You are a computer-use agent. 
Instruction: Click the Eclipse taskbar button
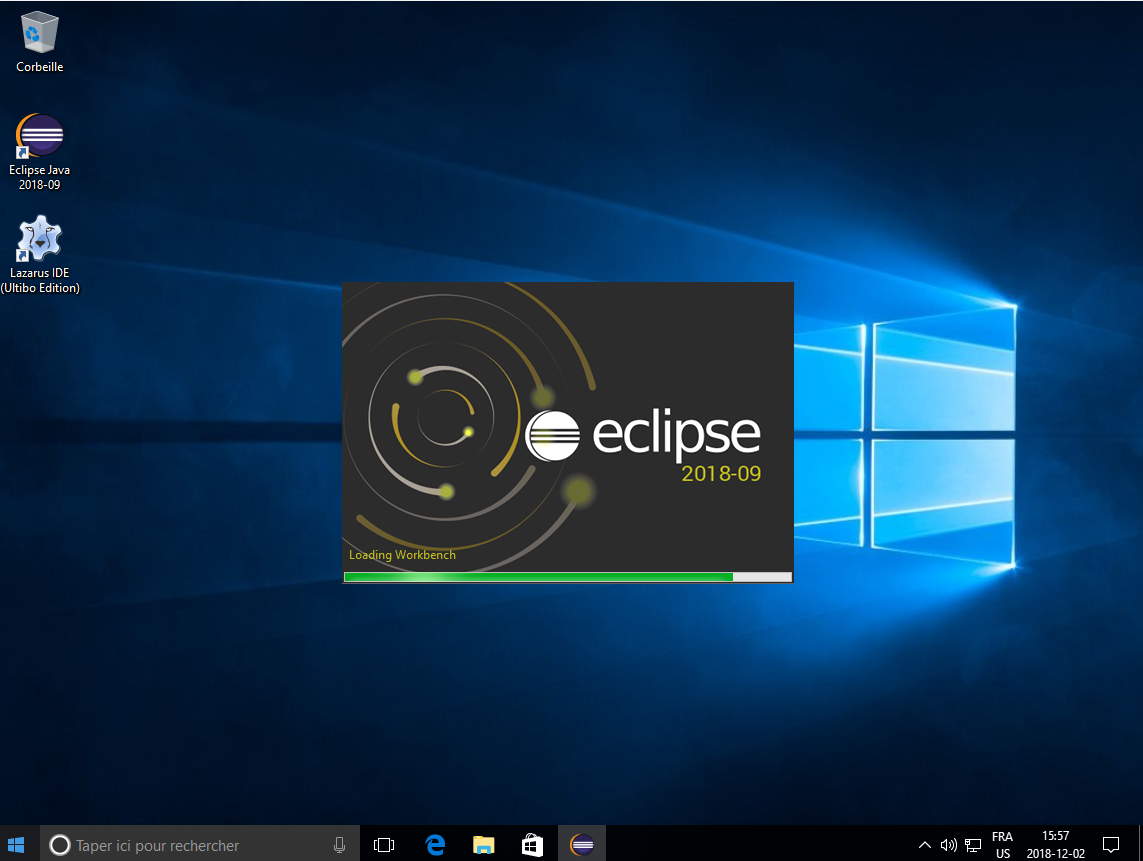pyautogui.click(x=582, y=845)
